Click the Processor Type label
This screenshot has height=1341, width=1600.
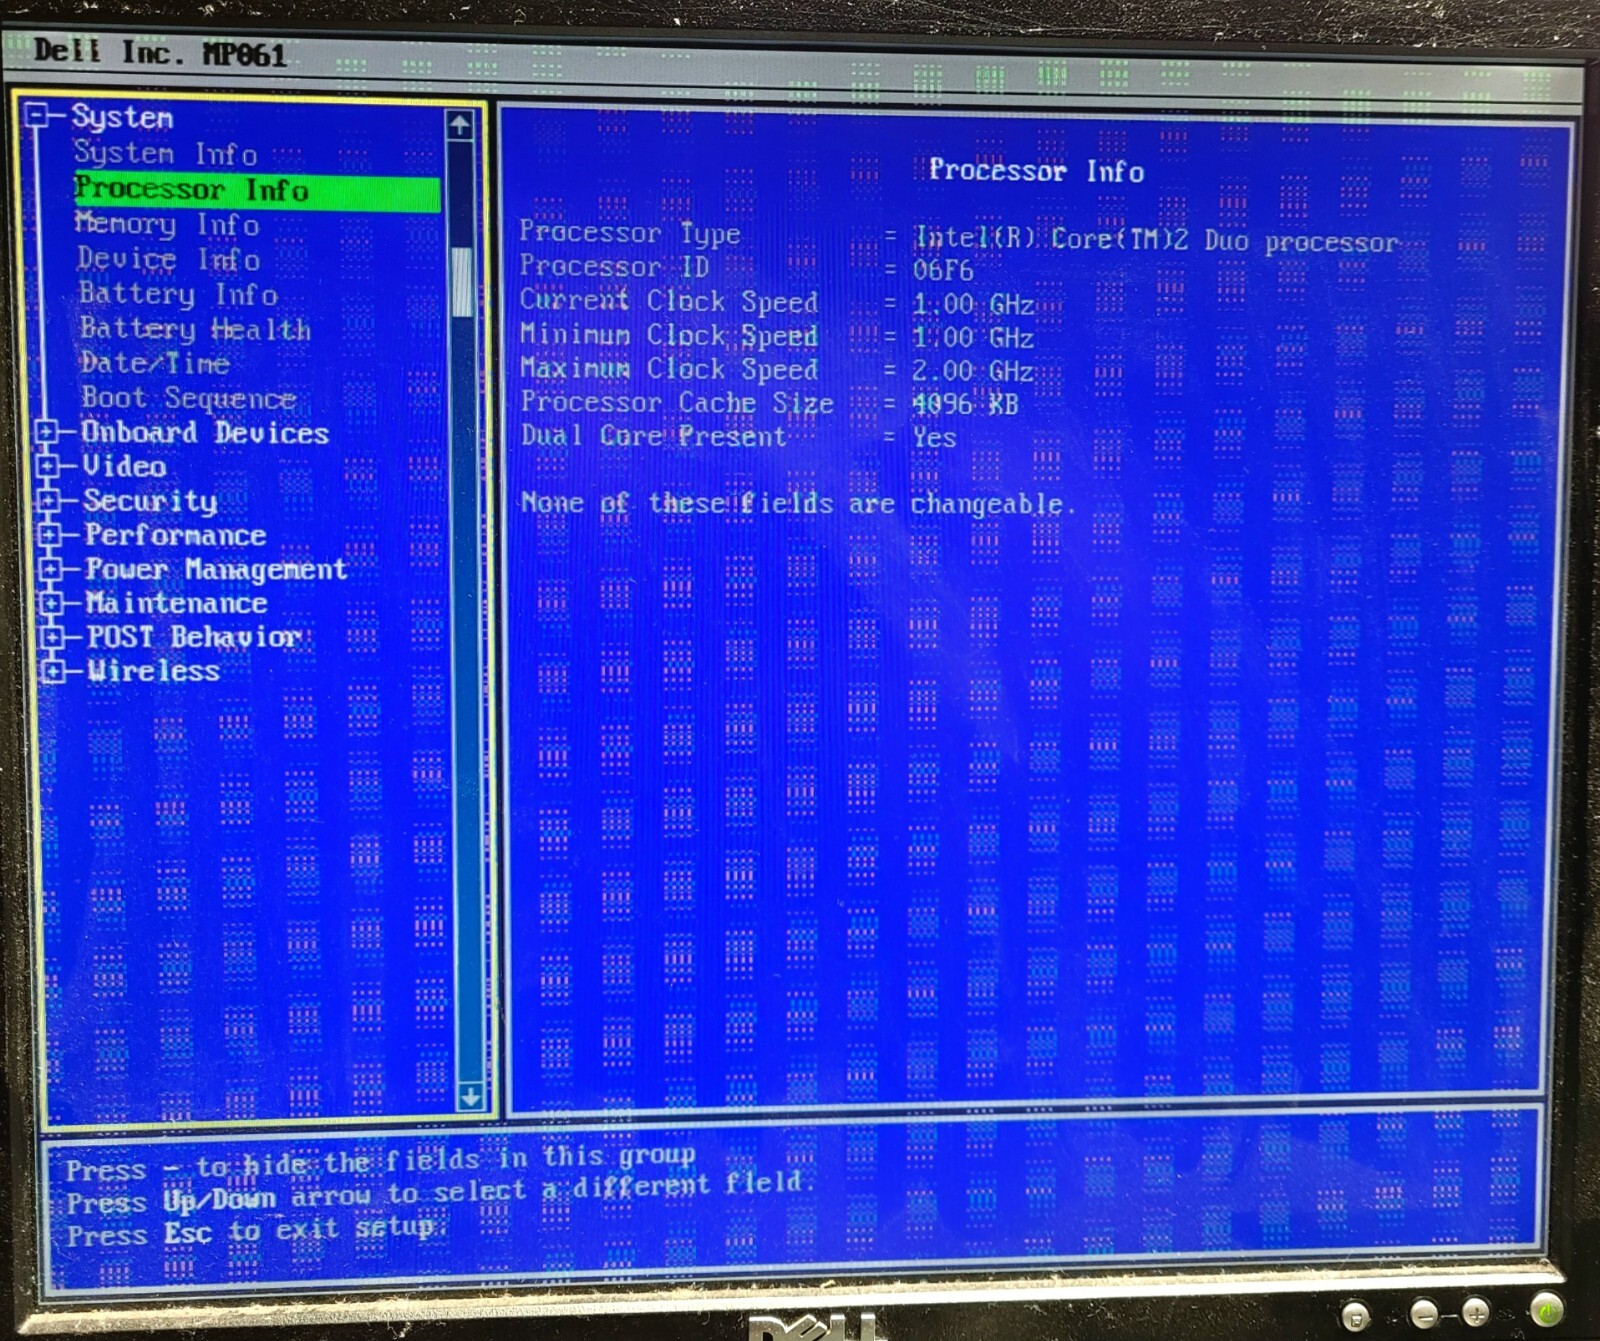coord(629,233)
